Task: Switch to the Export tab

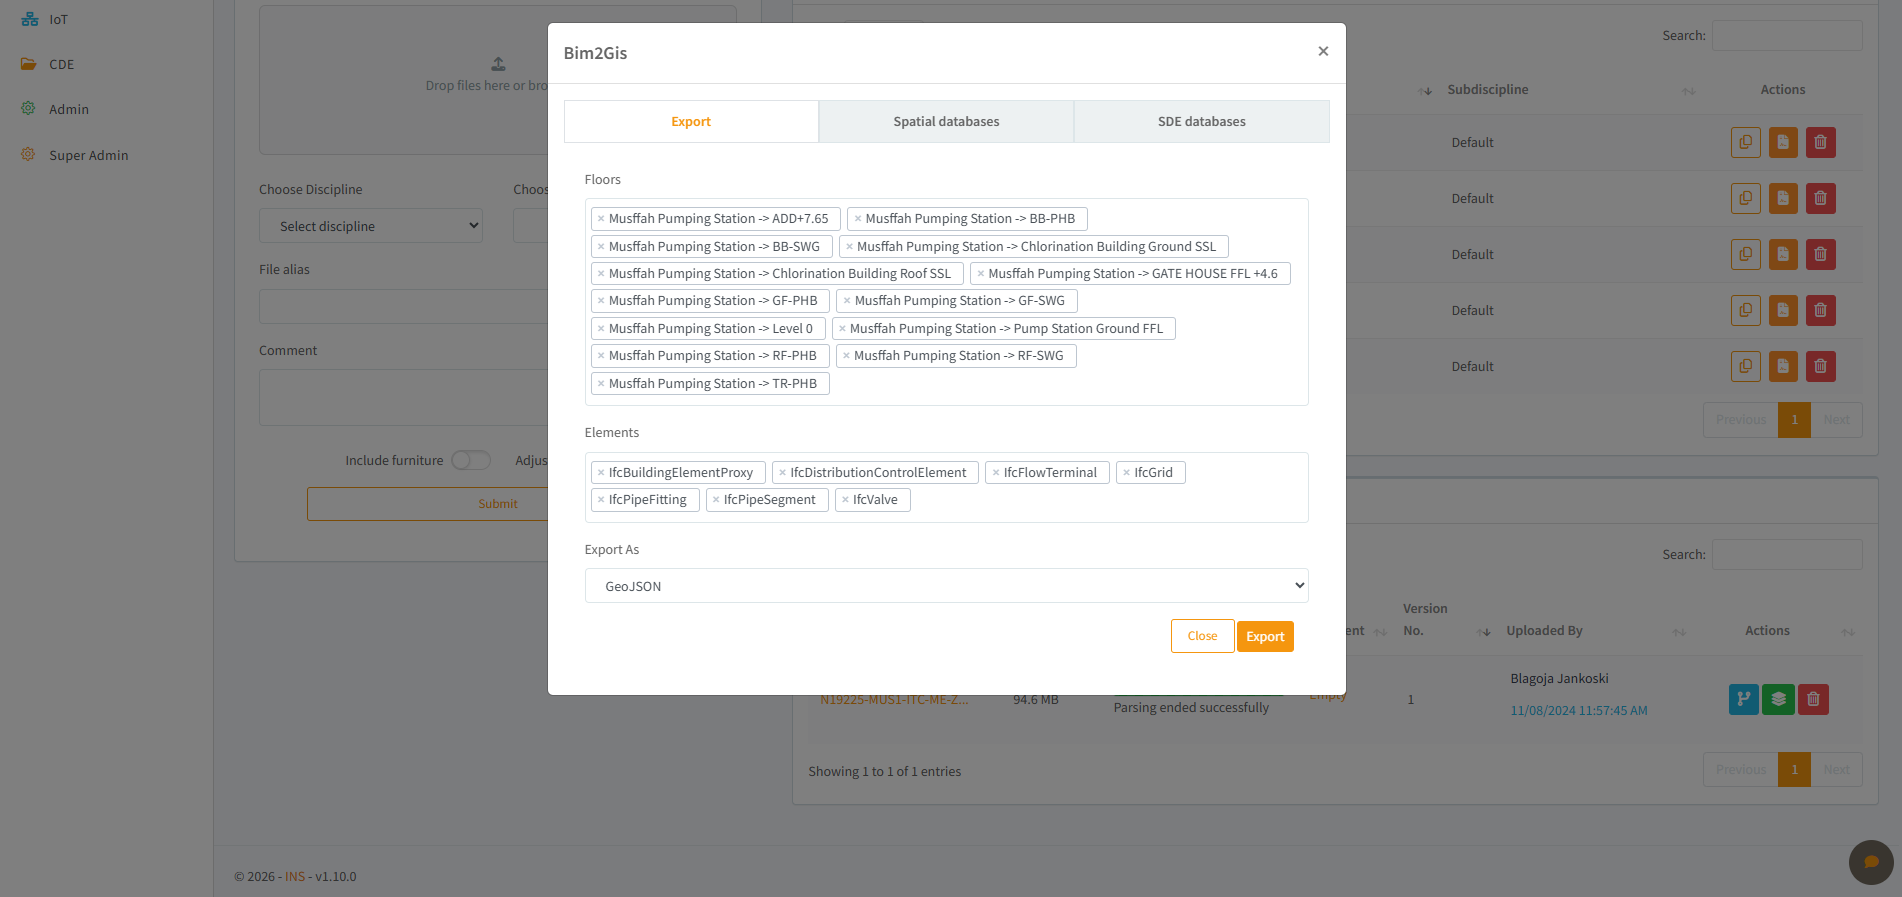Action: [x=691, y=122]
